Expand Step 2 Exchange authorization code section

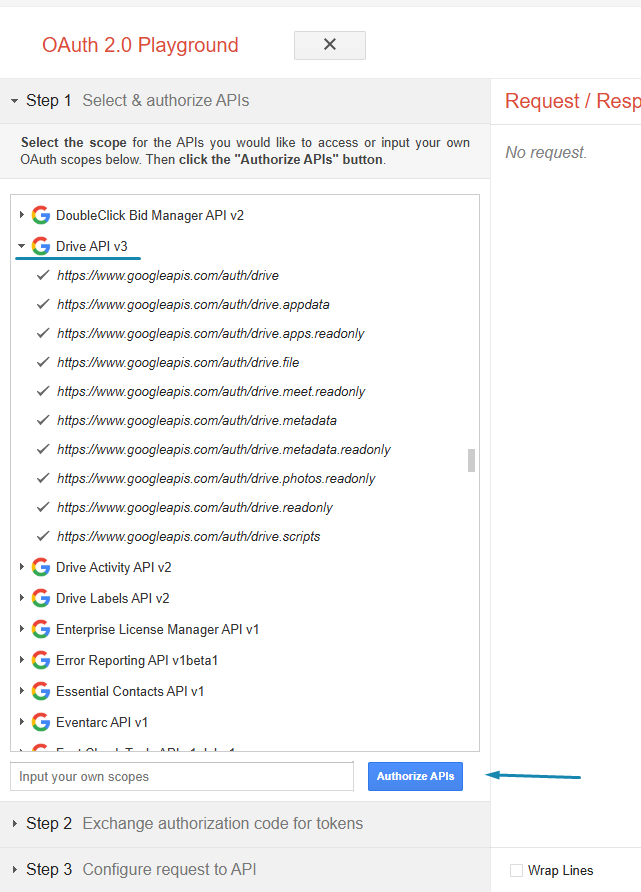[15, 824]
